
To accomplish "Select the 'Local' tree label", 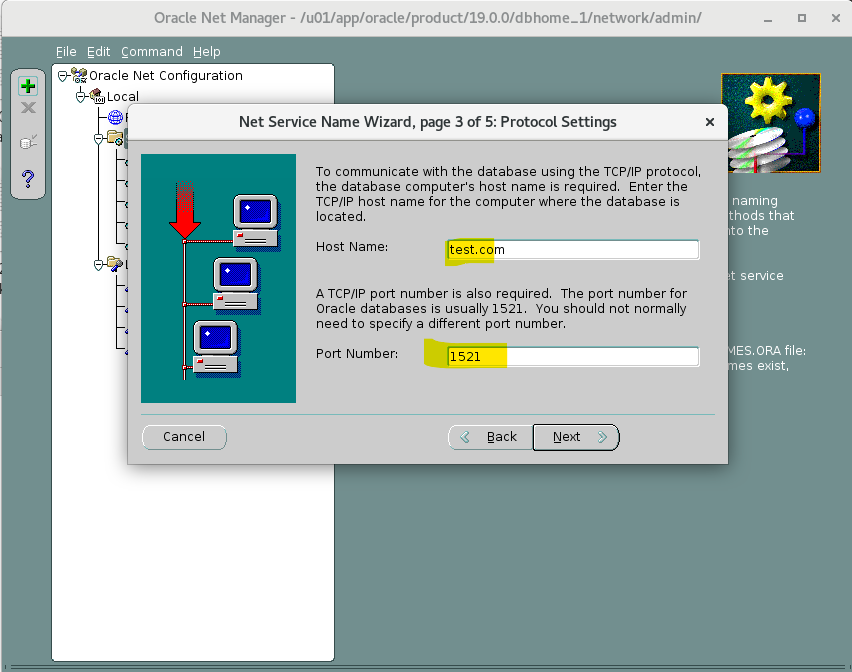I will (123, 96).
